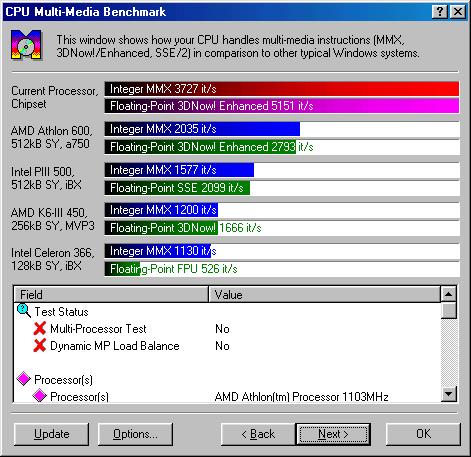
Task: Confirm with the OK button
Action: click(423, 434)
